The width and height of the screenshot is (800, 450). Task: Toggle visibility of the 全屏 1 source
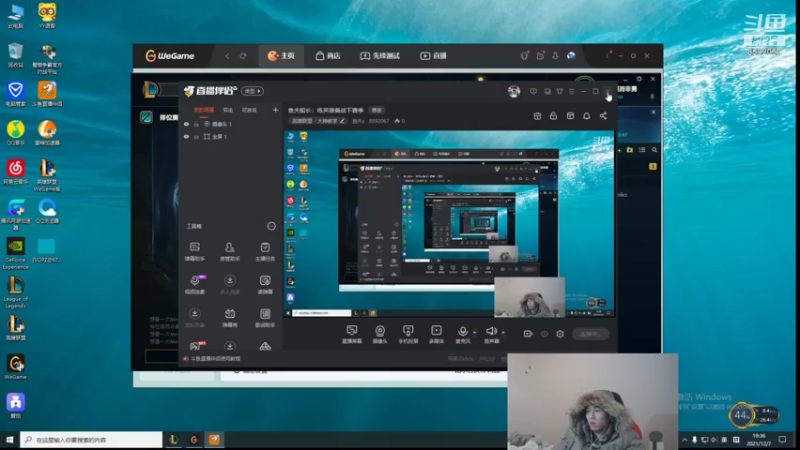[186, 137]
